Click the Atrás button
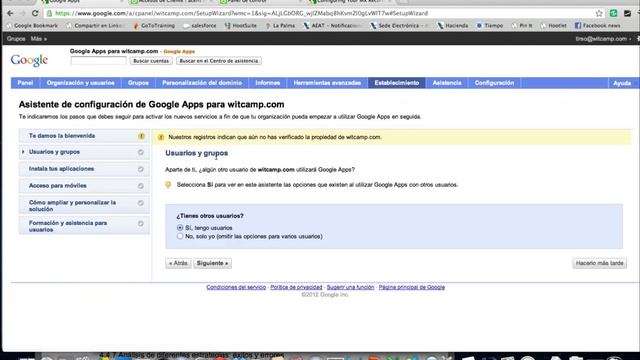This screenshot has height=360, width=640. (x=178, y=263)
